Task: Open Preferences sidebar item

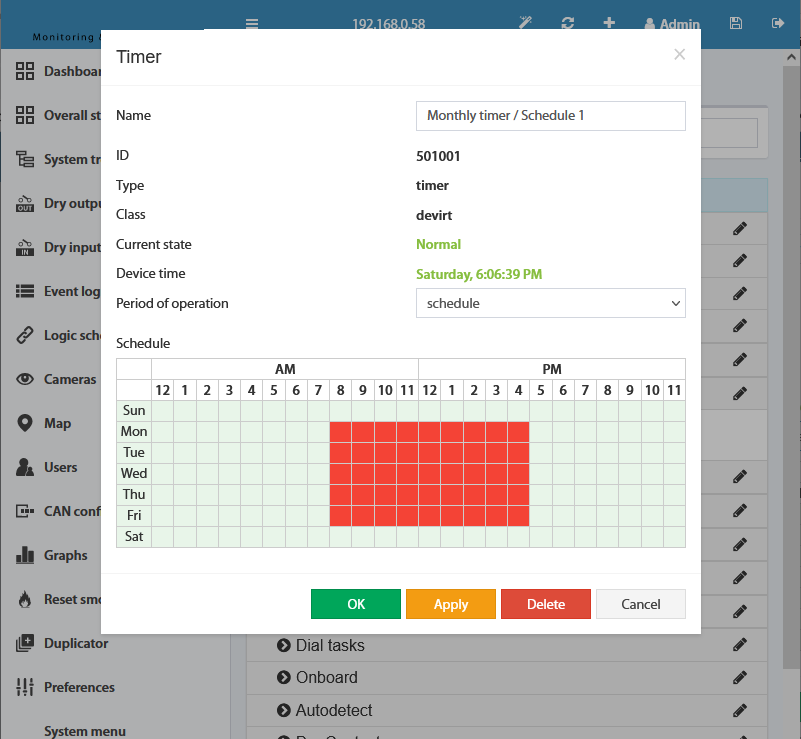Action: [65, 687]
